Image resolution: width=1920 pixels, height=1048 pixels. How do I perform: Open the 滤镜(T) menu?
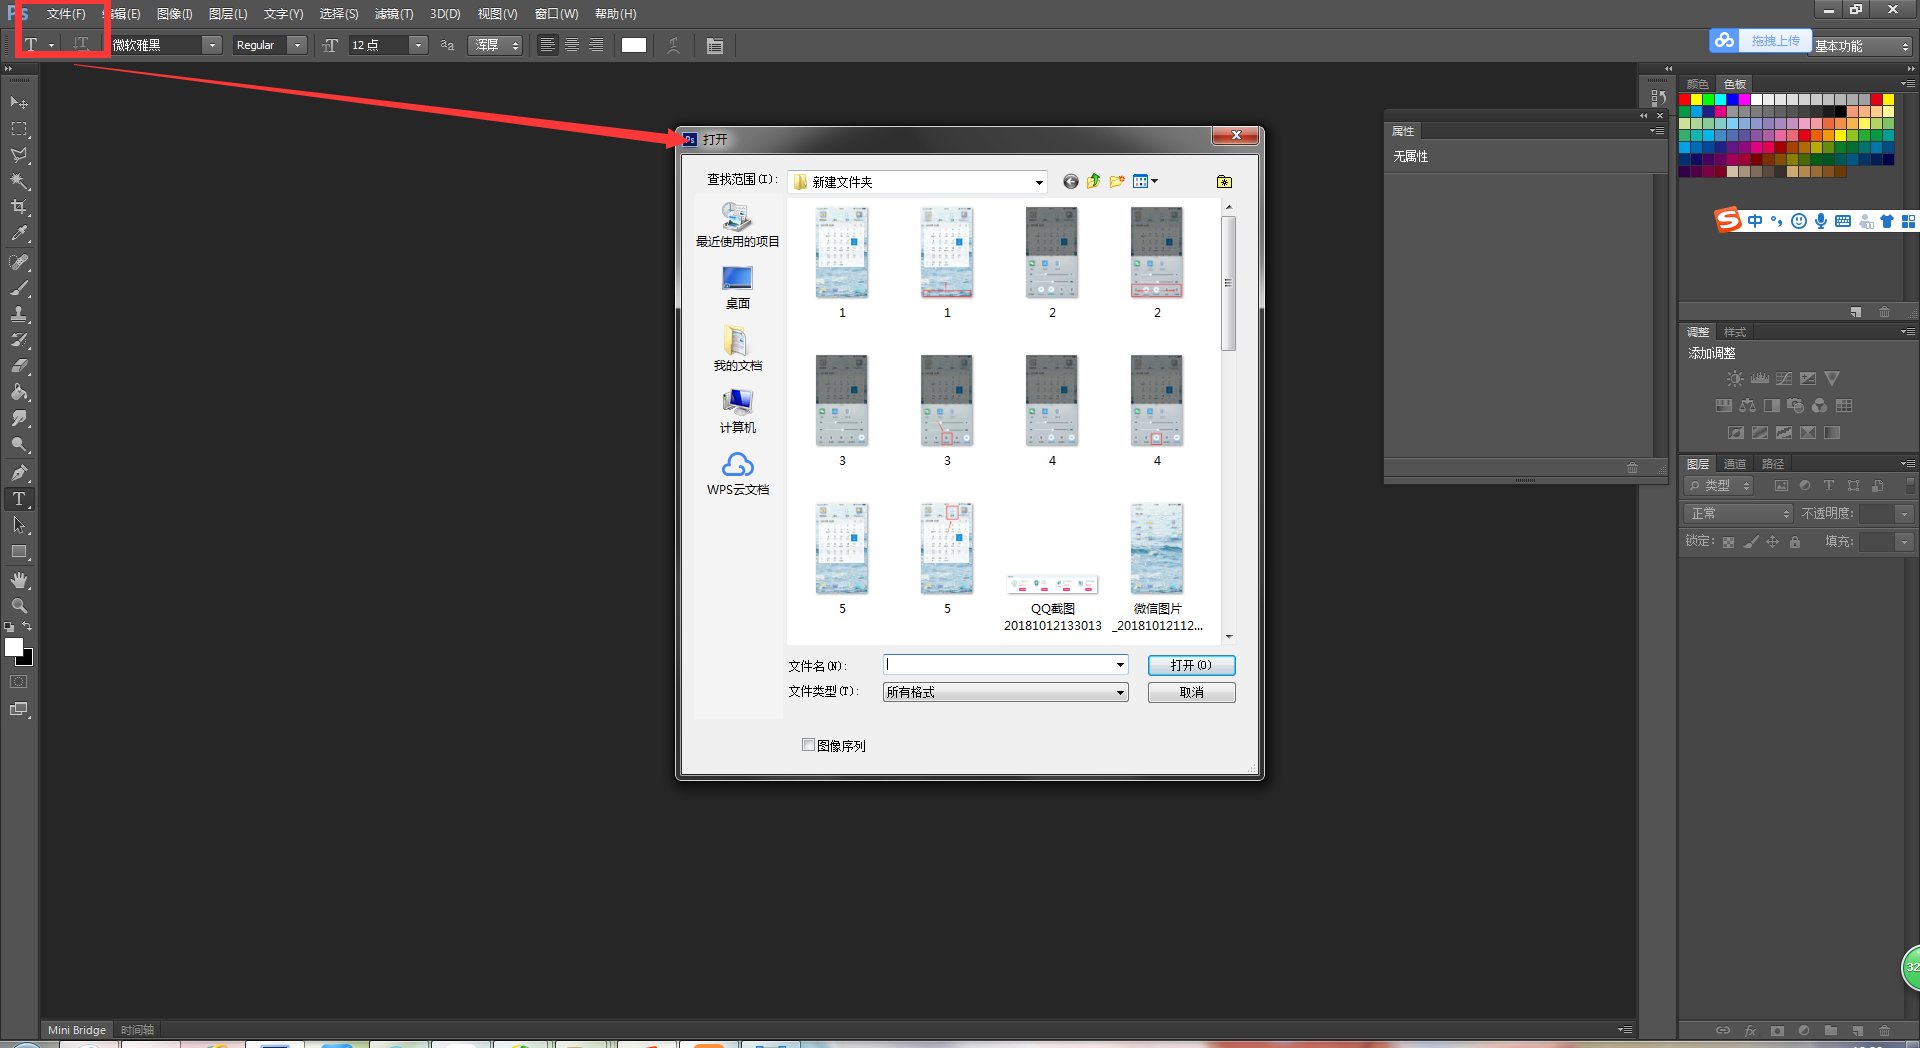[393, 14]
